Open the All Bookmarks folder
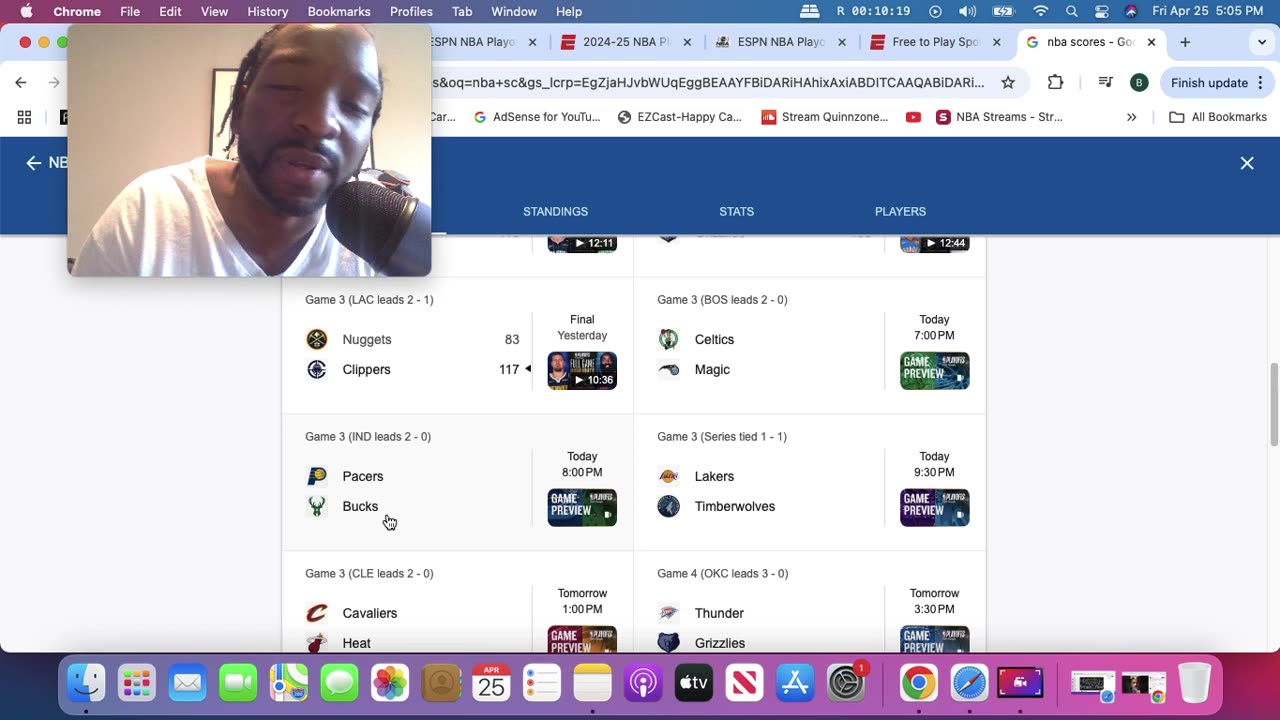 click(1218, 117)
